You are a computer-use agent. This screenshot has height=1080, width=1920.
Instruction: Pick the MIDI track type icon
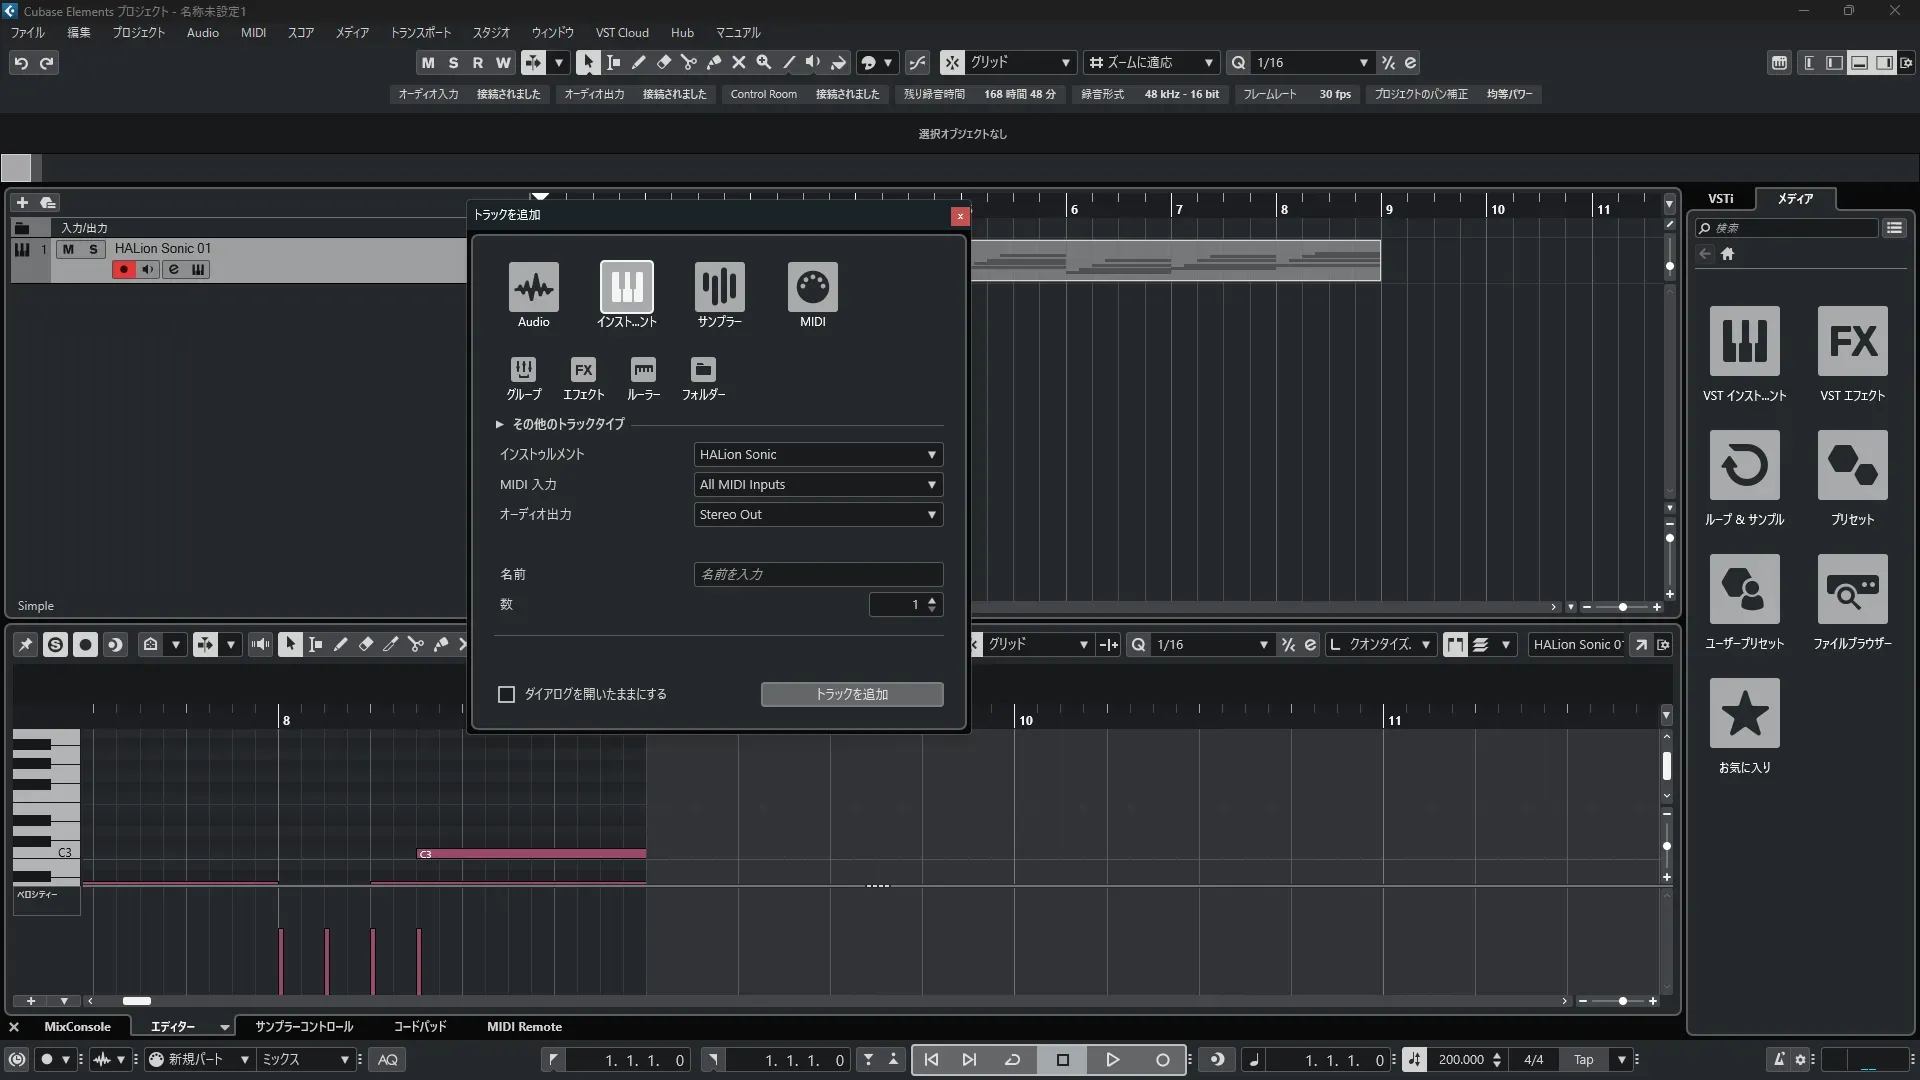[x=812, y=288]
